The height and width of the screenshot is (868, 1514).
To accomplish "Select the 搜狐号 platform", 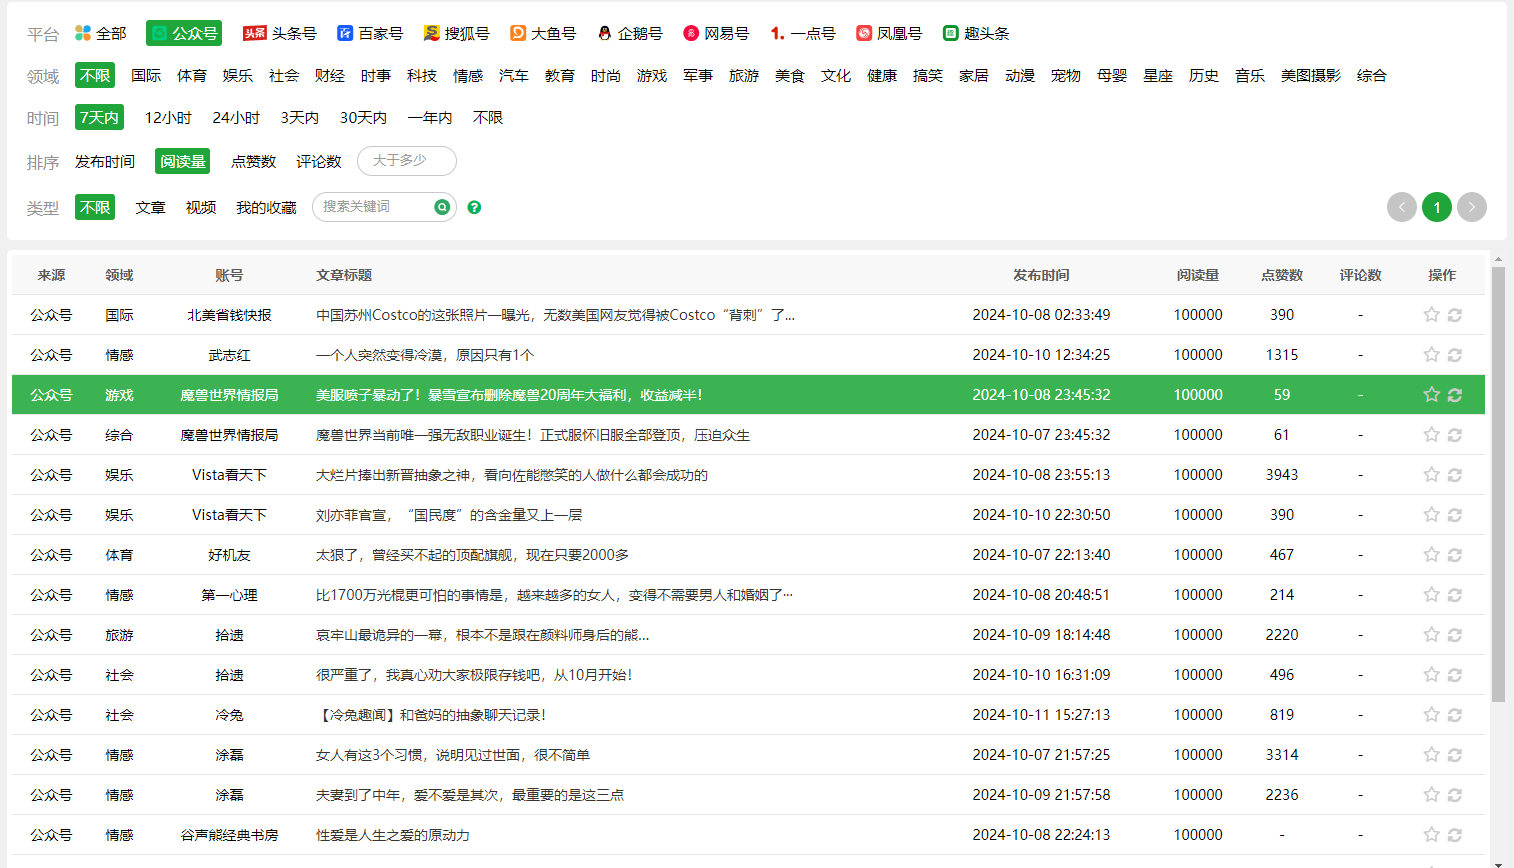I will (456, 33).
